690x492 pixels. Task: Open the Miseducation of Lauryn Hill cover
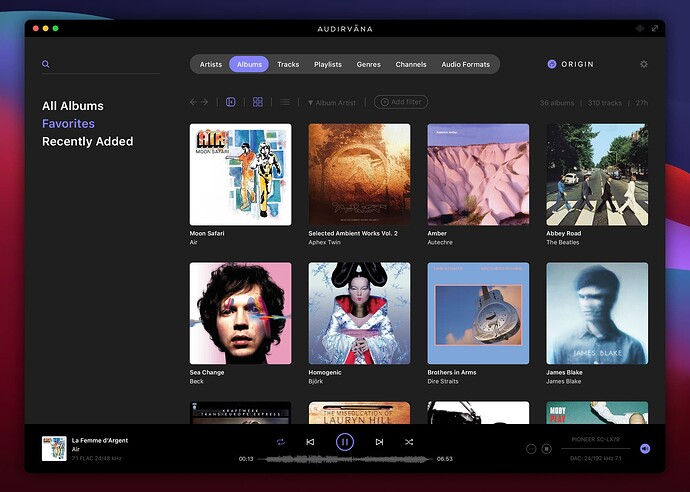pyautogui.click(x=360, y=413)
